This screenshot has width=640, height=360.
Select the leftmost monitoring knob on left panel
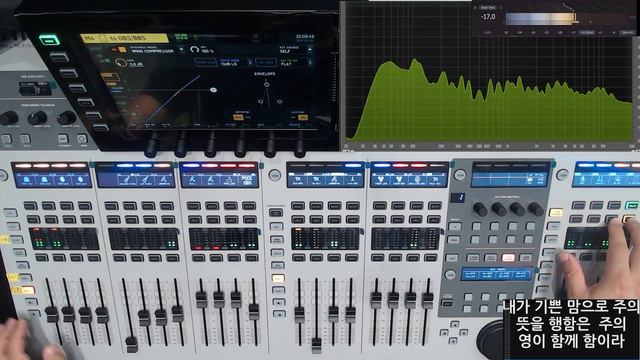coord(9,118)
